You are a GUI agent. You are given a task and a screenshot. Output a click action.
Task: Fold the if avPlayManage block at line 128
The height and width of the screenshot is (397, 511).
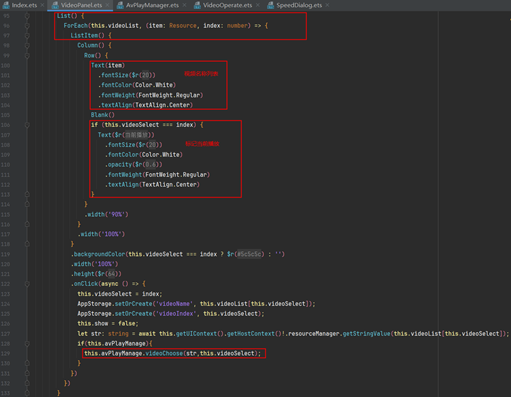(27, 343)
